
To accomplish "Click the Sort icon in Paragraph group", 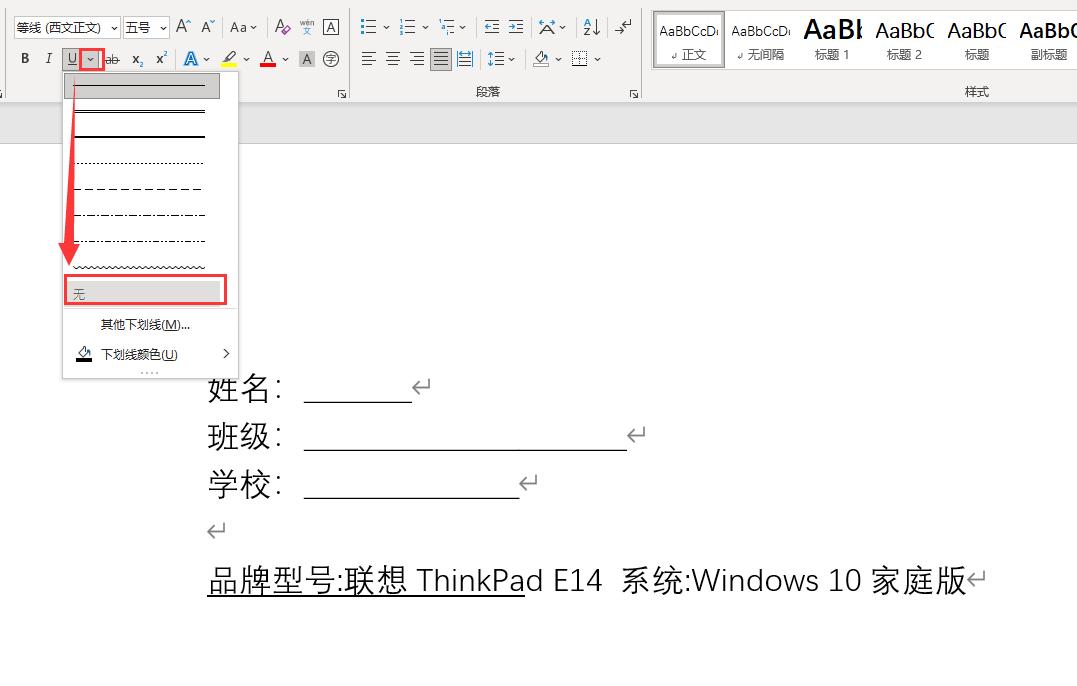I will [x=590, y=27].
